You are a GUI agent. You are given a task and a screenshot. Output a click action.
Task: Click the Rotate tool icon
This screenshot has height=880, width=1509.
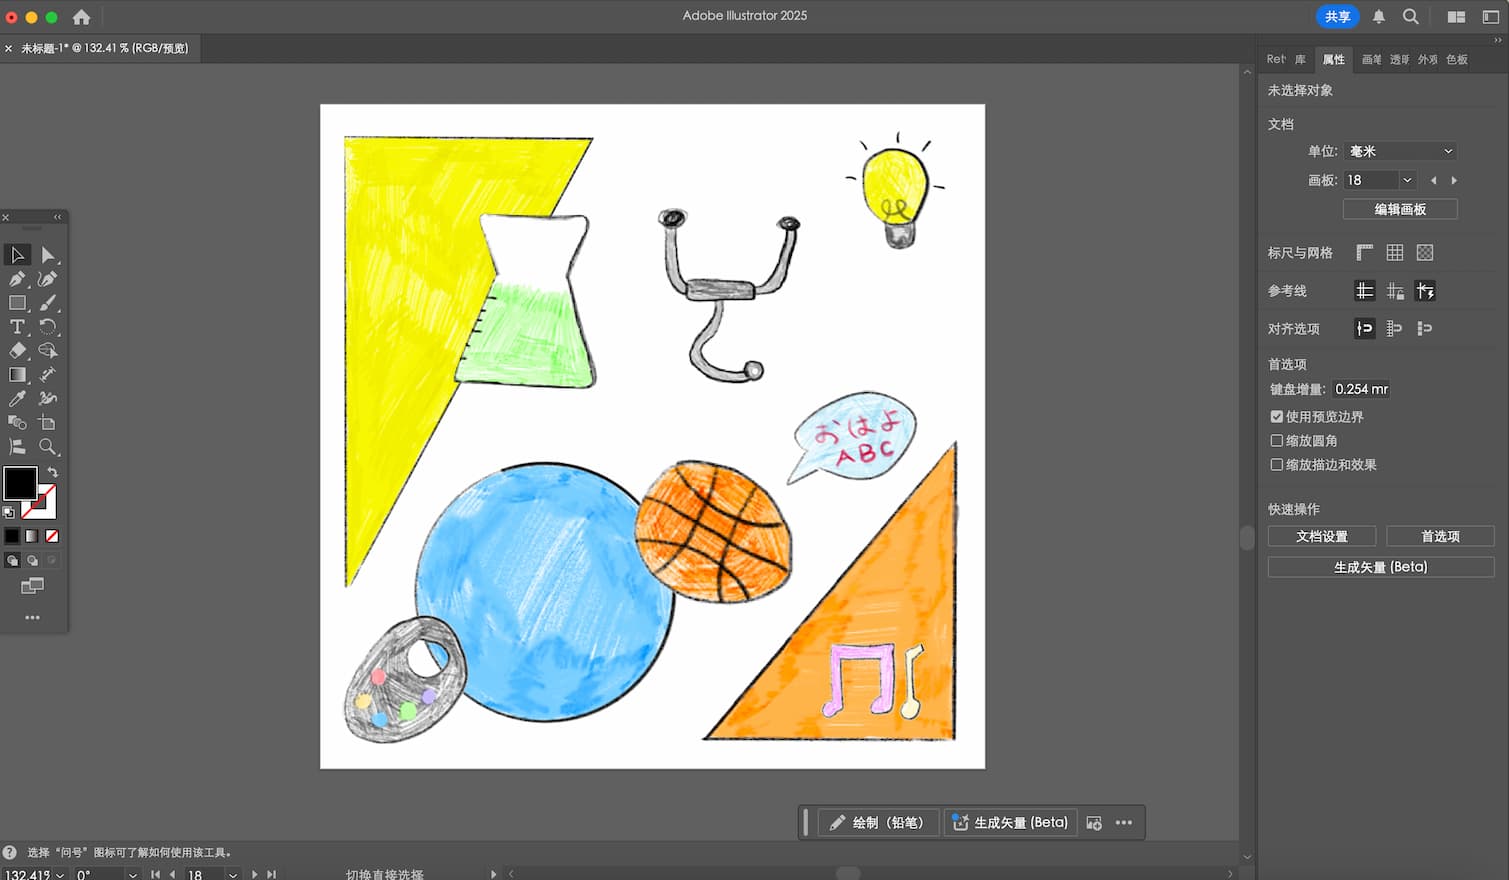click(x=49, y=326)
